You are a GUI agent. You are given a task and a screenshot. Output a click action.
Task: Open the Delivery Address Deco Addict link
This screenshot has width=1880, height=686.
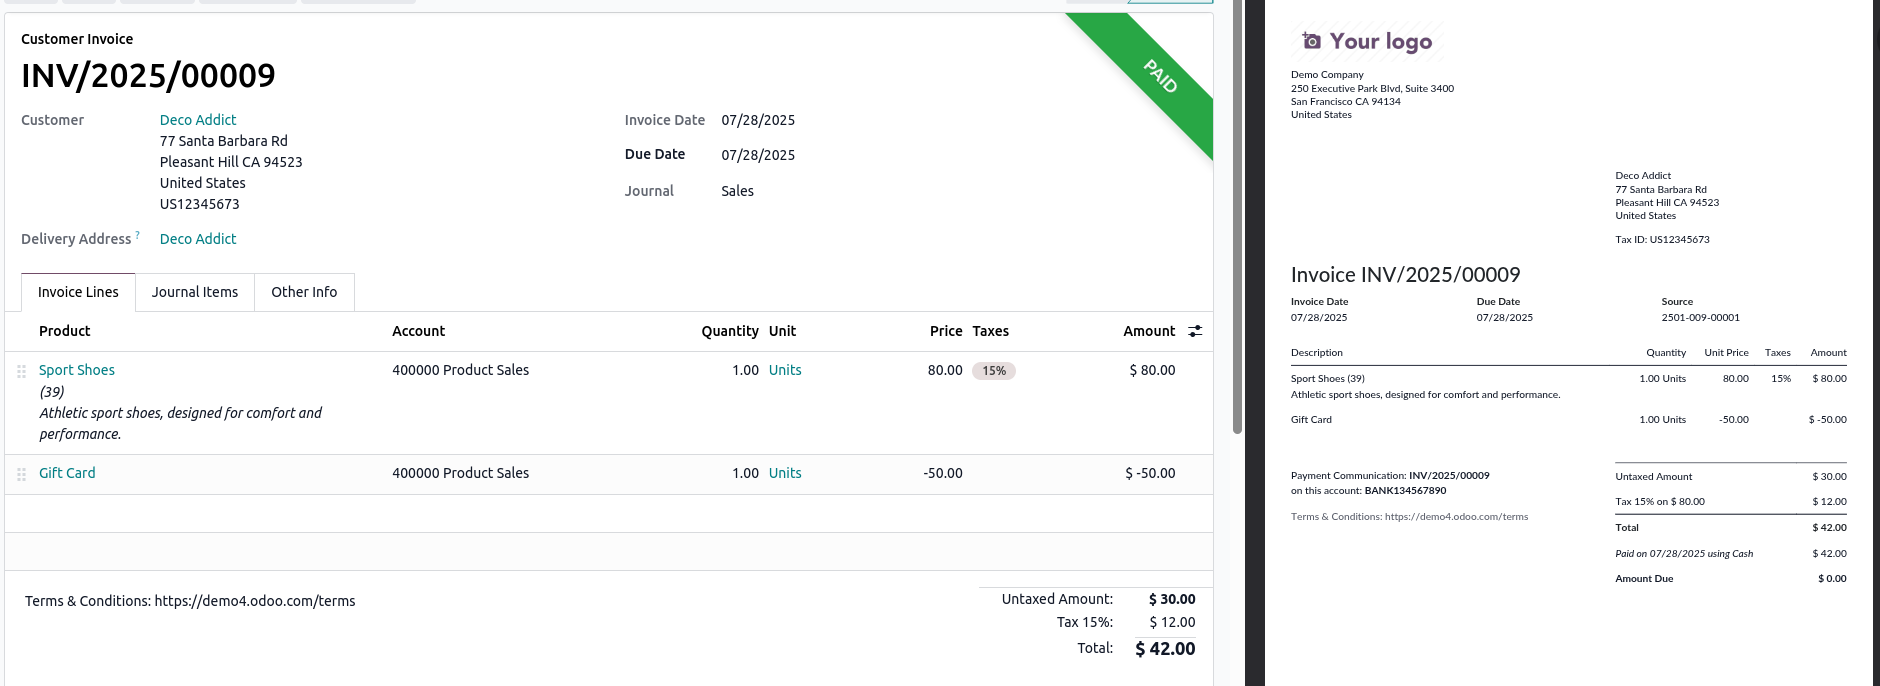coord(198,239)
